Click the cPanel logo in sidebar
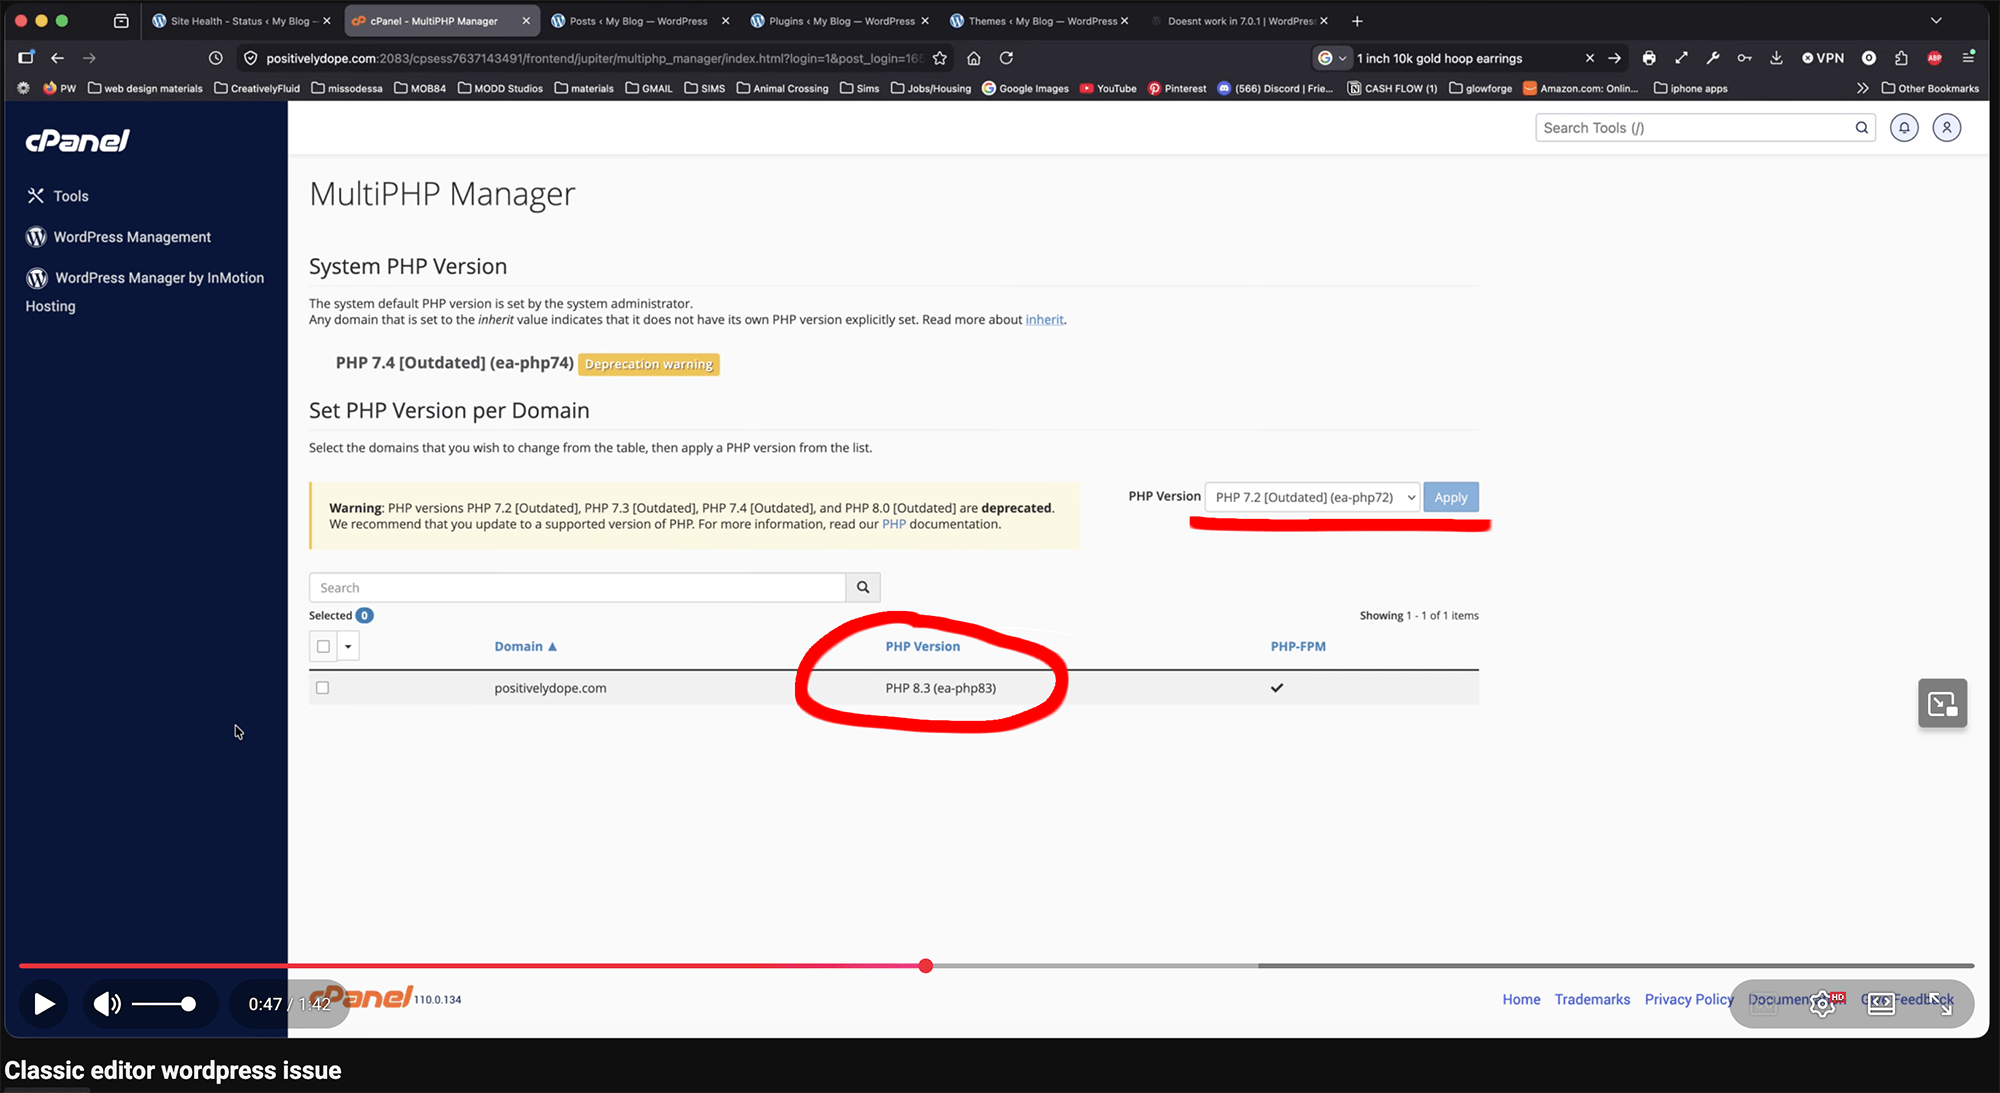This screenshot has width=2000, height=1093. 78,141
